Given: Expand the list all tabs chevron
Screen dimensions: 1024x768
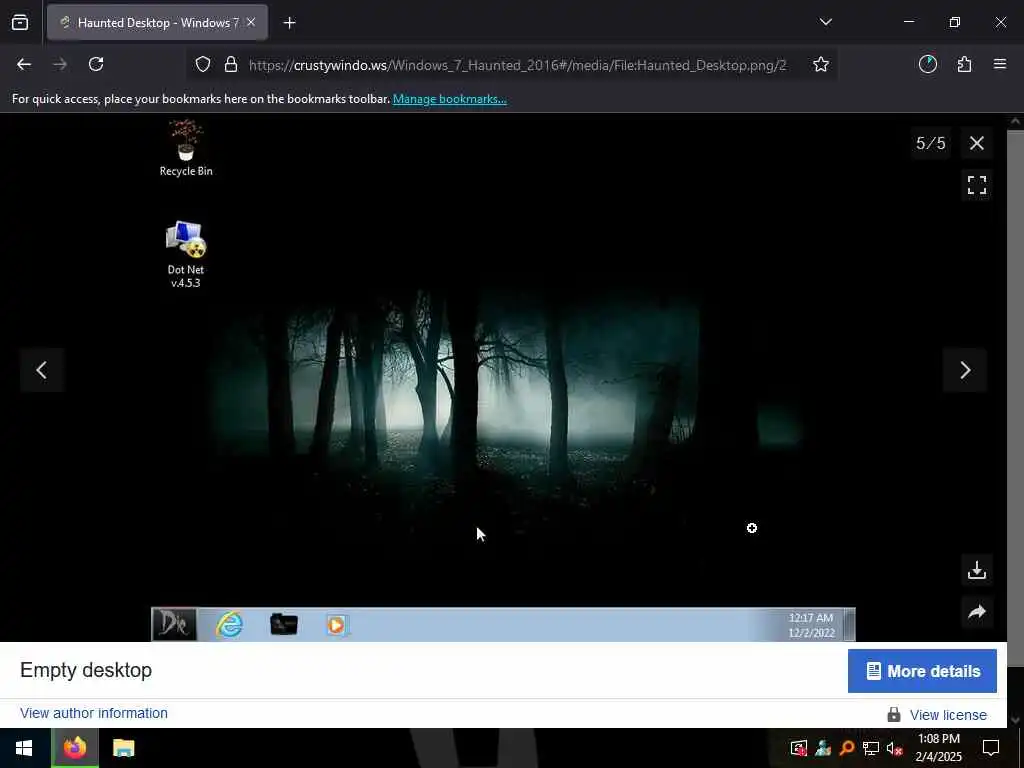Looking at the screenshot, I should pos(825,22).
